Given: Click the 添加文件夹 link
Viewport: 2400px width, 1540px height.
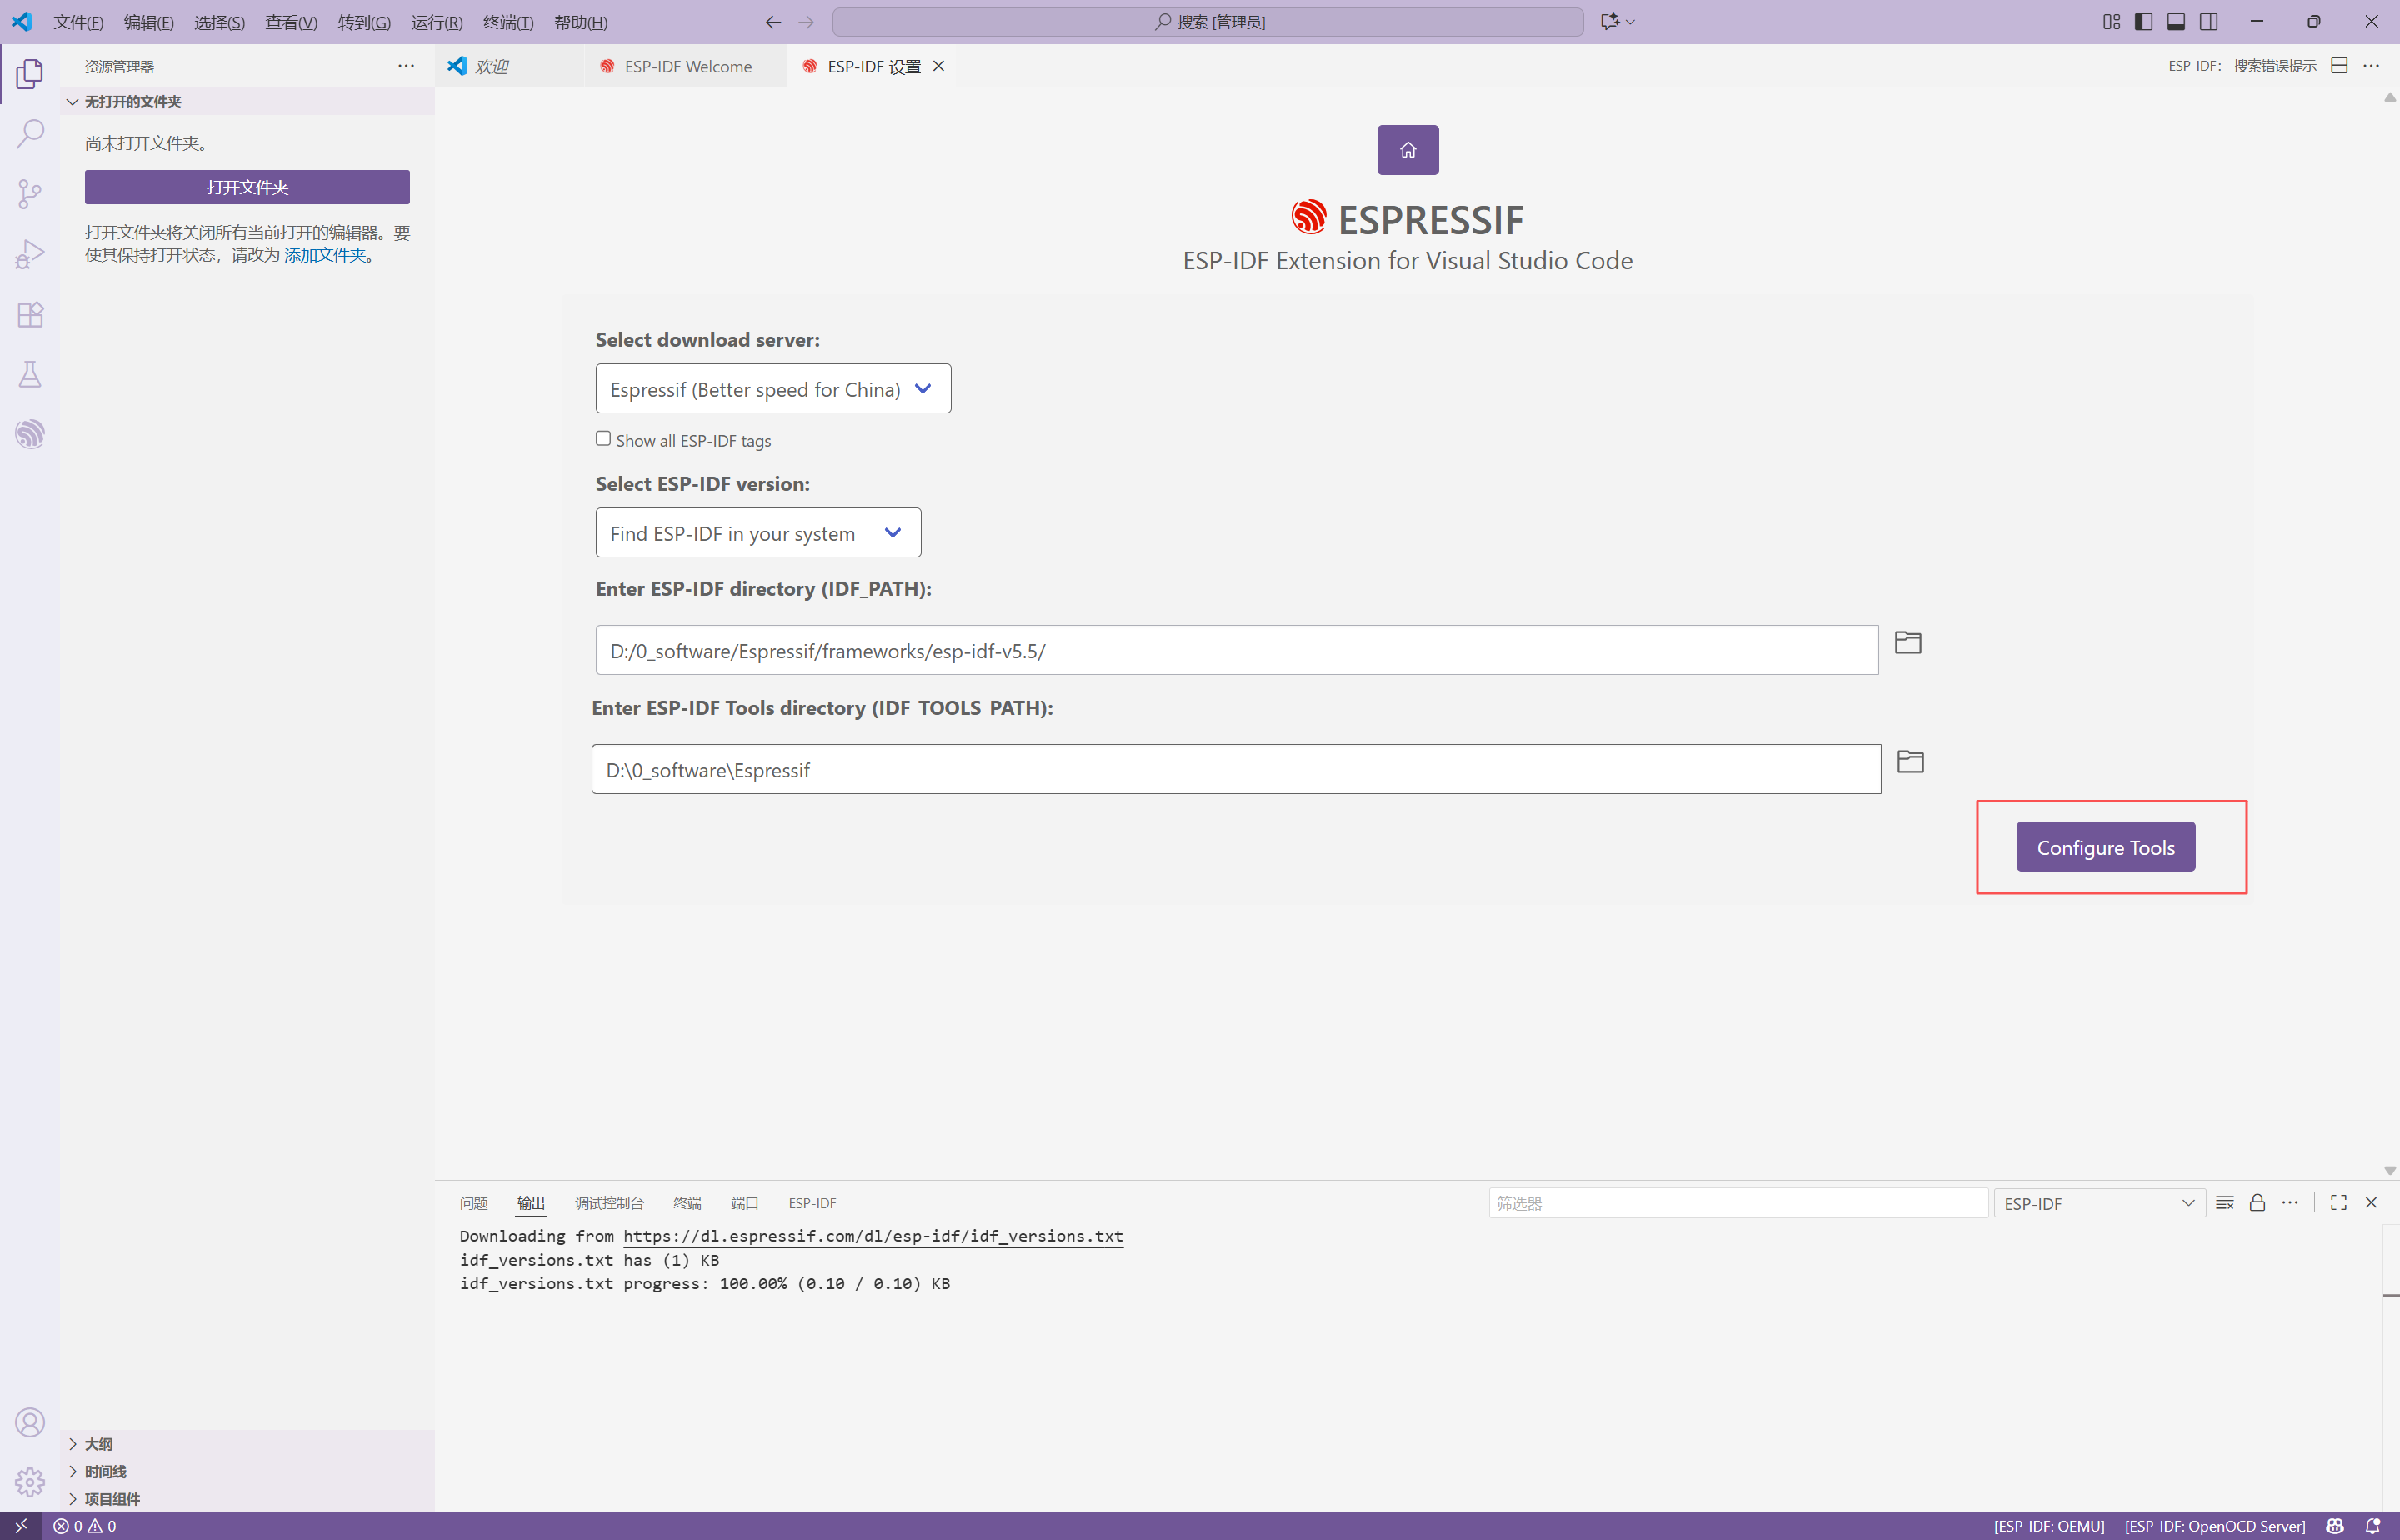Looking at the screenshot, I should [x=325, y=255].
